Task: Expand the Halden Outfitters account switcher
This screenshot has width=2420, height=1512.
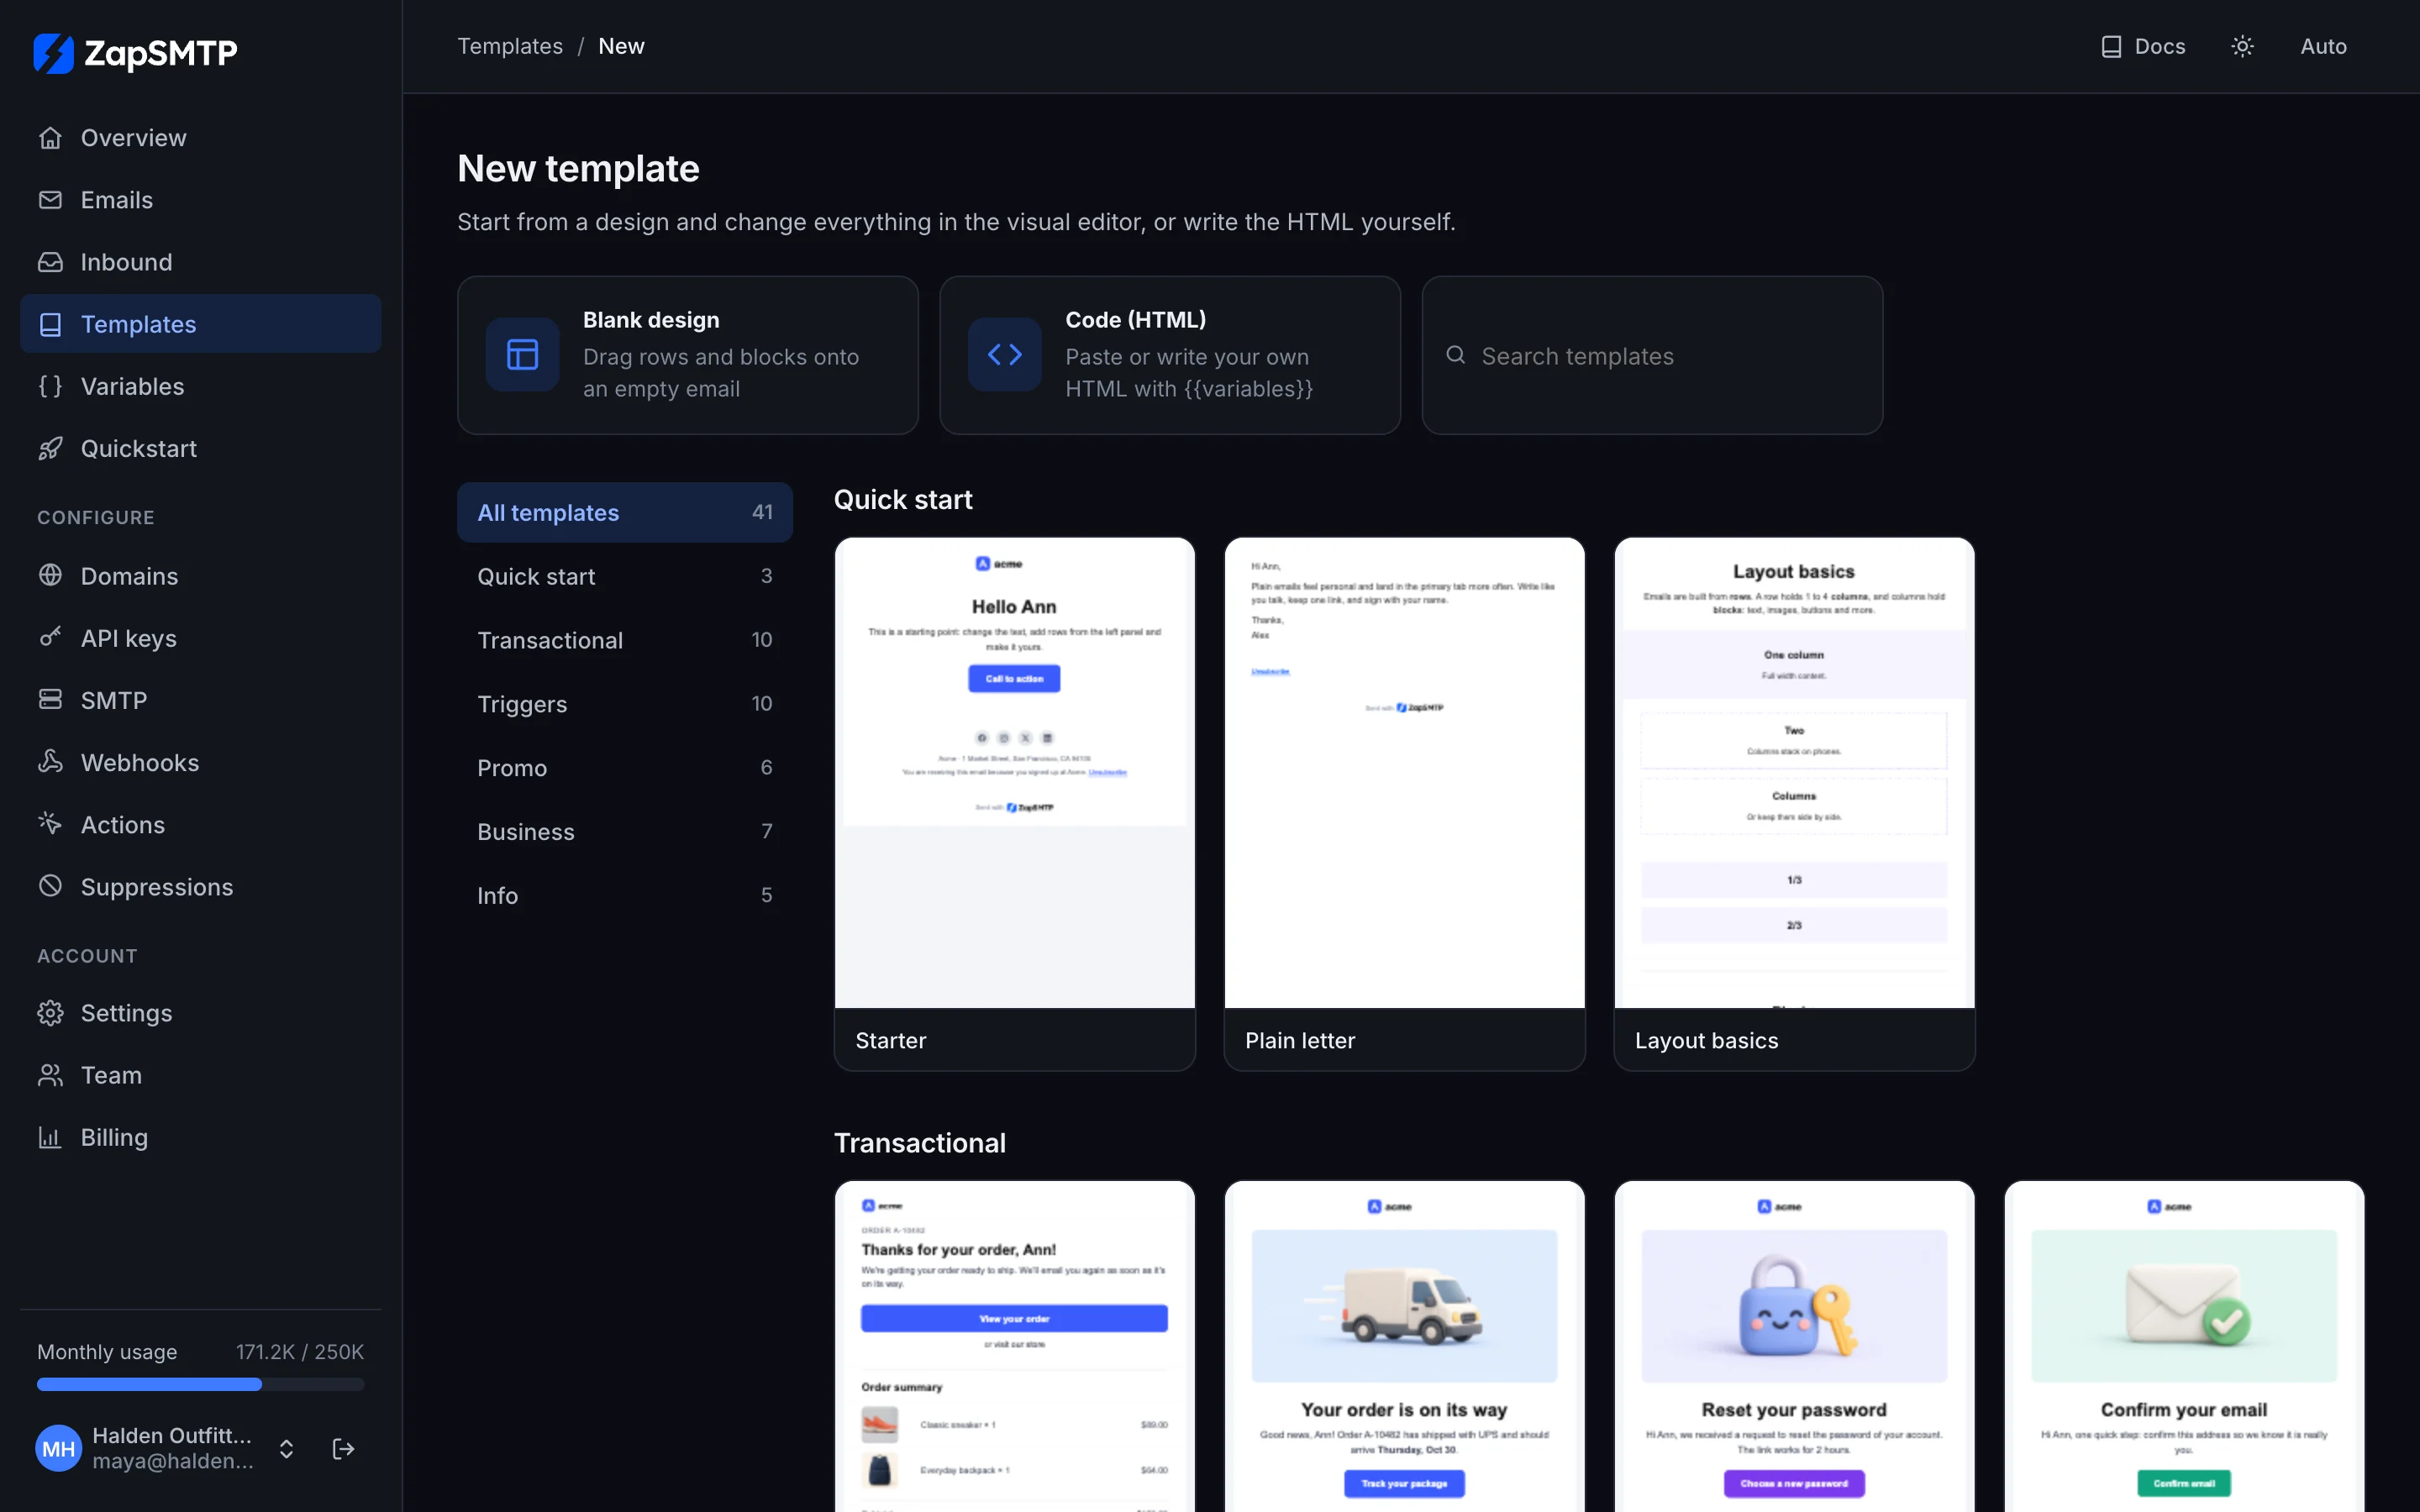Action: [x=286, y=1448]
